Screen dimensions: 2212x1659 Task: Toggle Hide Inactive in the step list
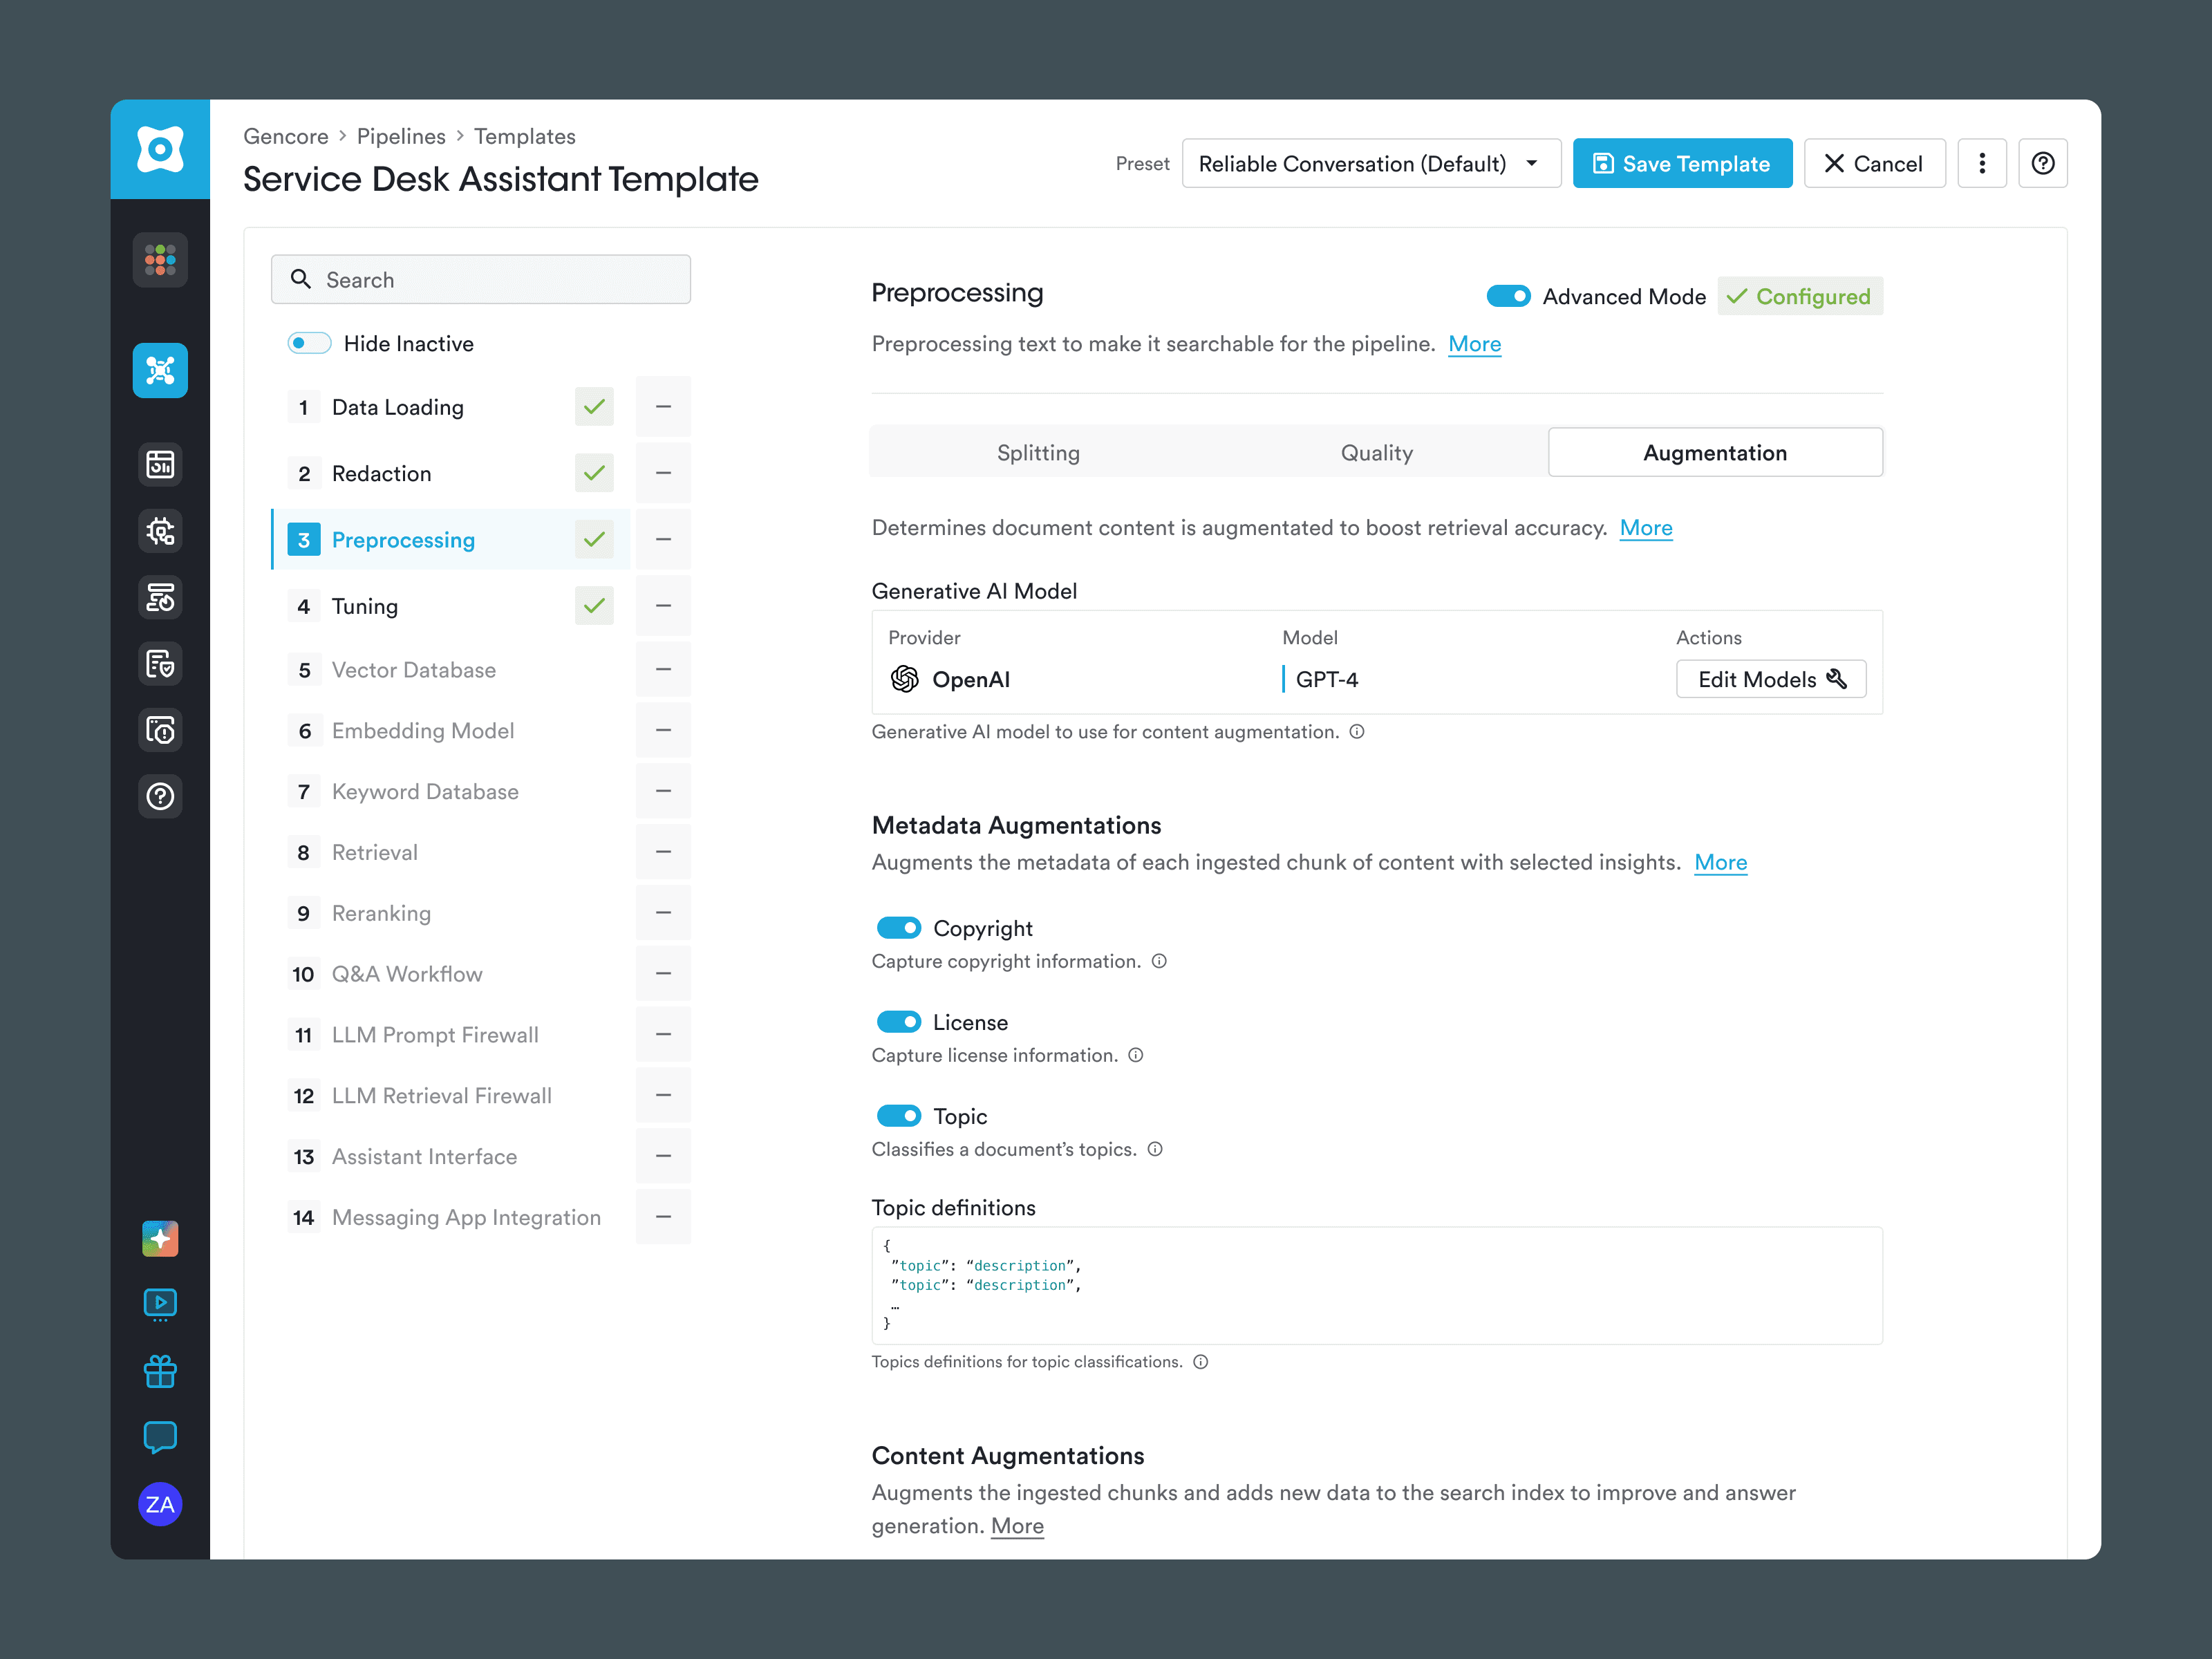[x=310, y=343]
